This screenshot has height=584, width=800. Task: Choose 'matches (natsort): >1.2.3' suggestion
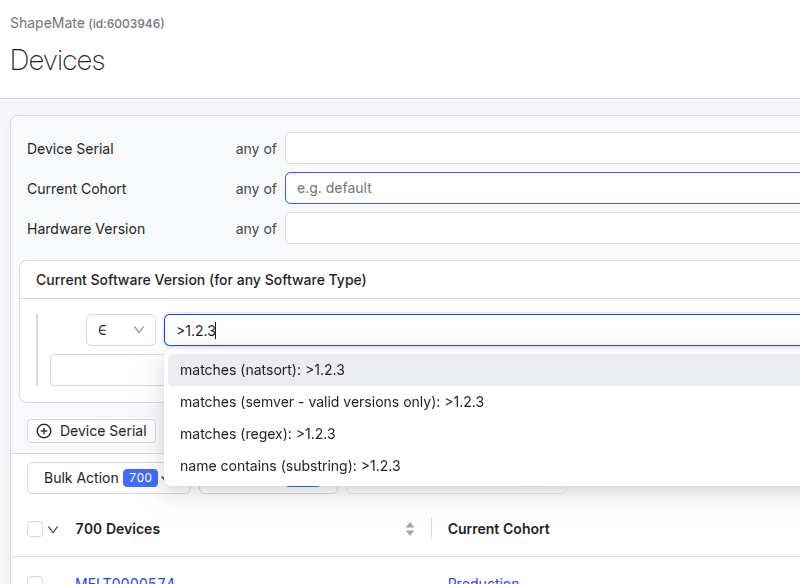(x=262, y=370)
